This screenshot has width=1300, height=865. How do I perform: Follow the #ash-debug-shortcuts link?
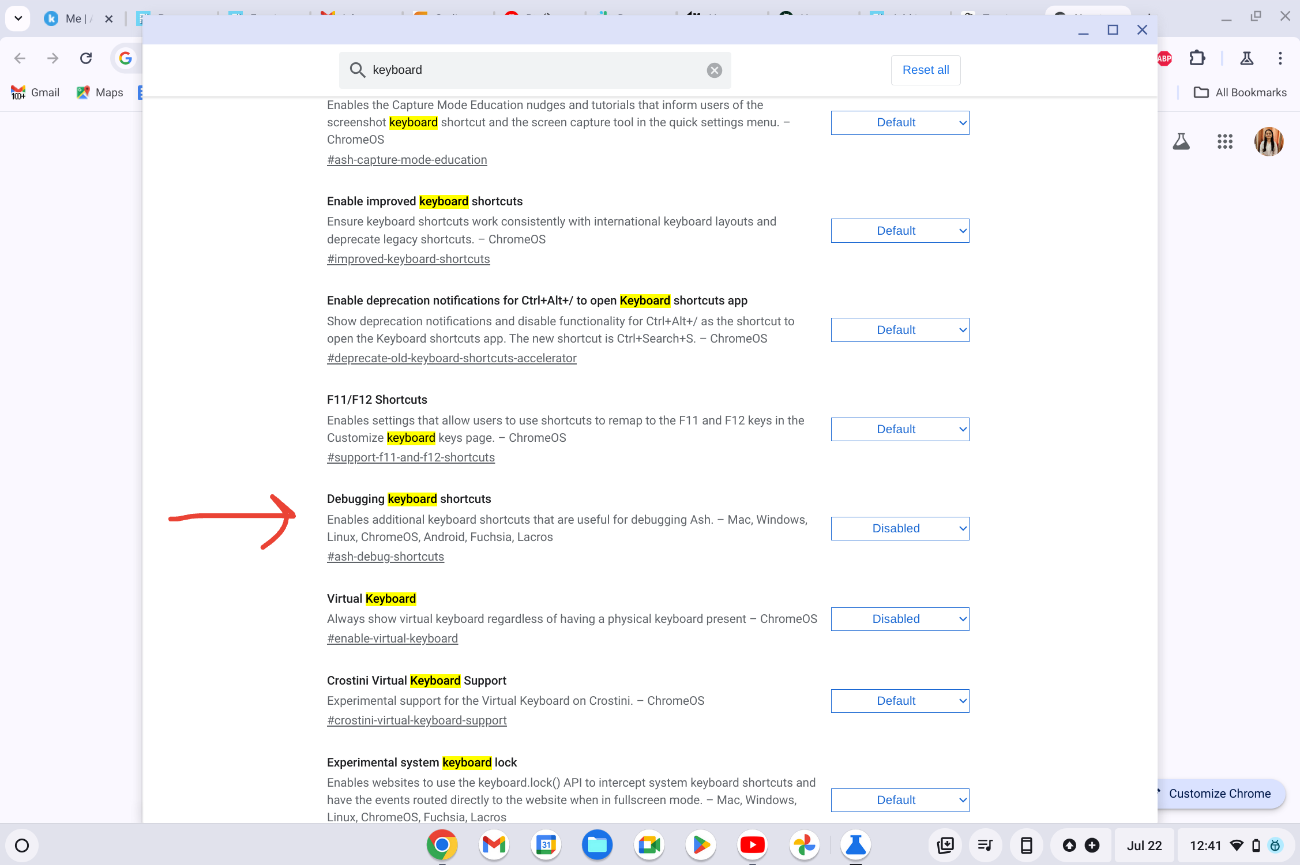coord(385,556)
